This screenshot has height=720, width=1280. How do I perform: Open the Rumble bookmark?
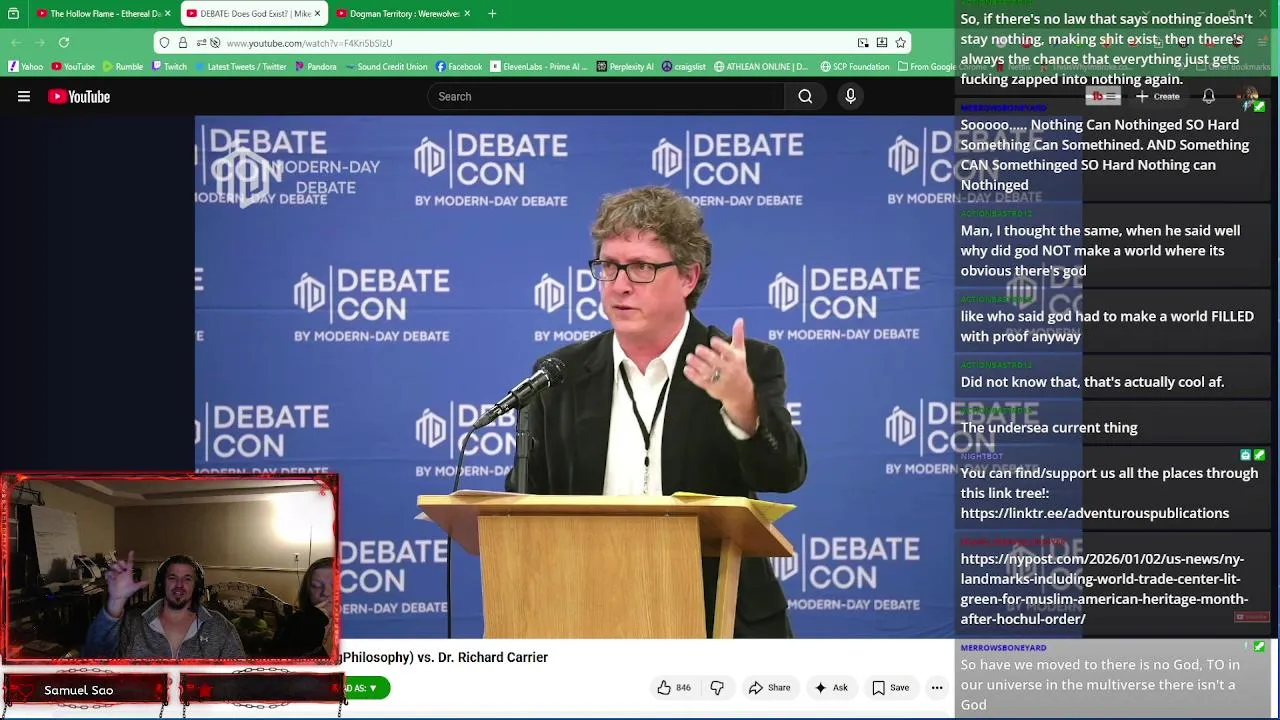click(123, 67)
